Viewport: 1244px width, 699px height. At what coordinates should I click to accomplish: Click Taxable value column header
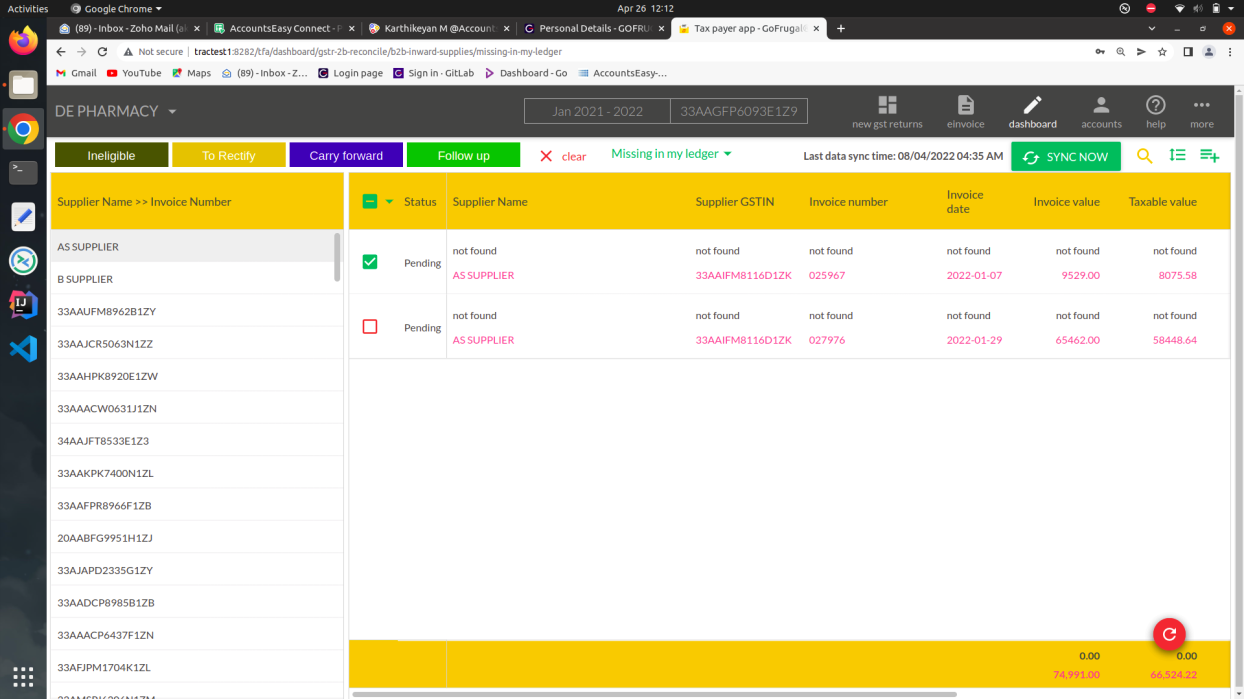1162,201
